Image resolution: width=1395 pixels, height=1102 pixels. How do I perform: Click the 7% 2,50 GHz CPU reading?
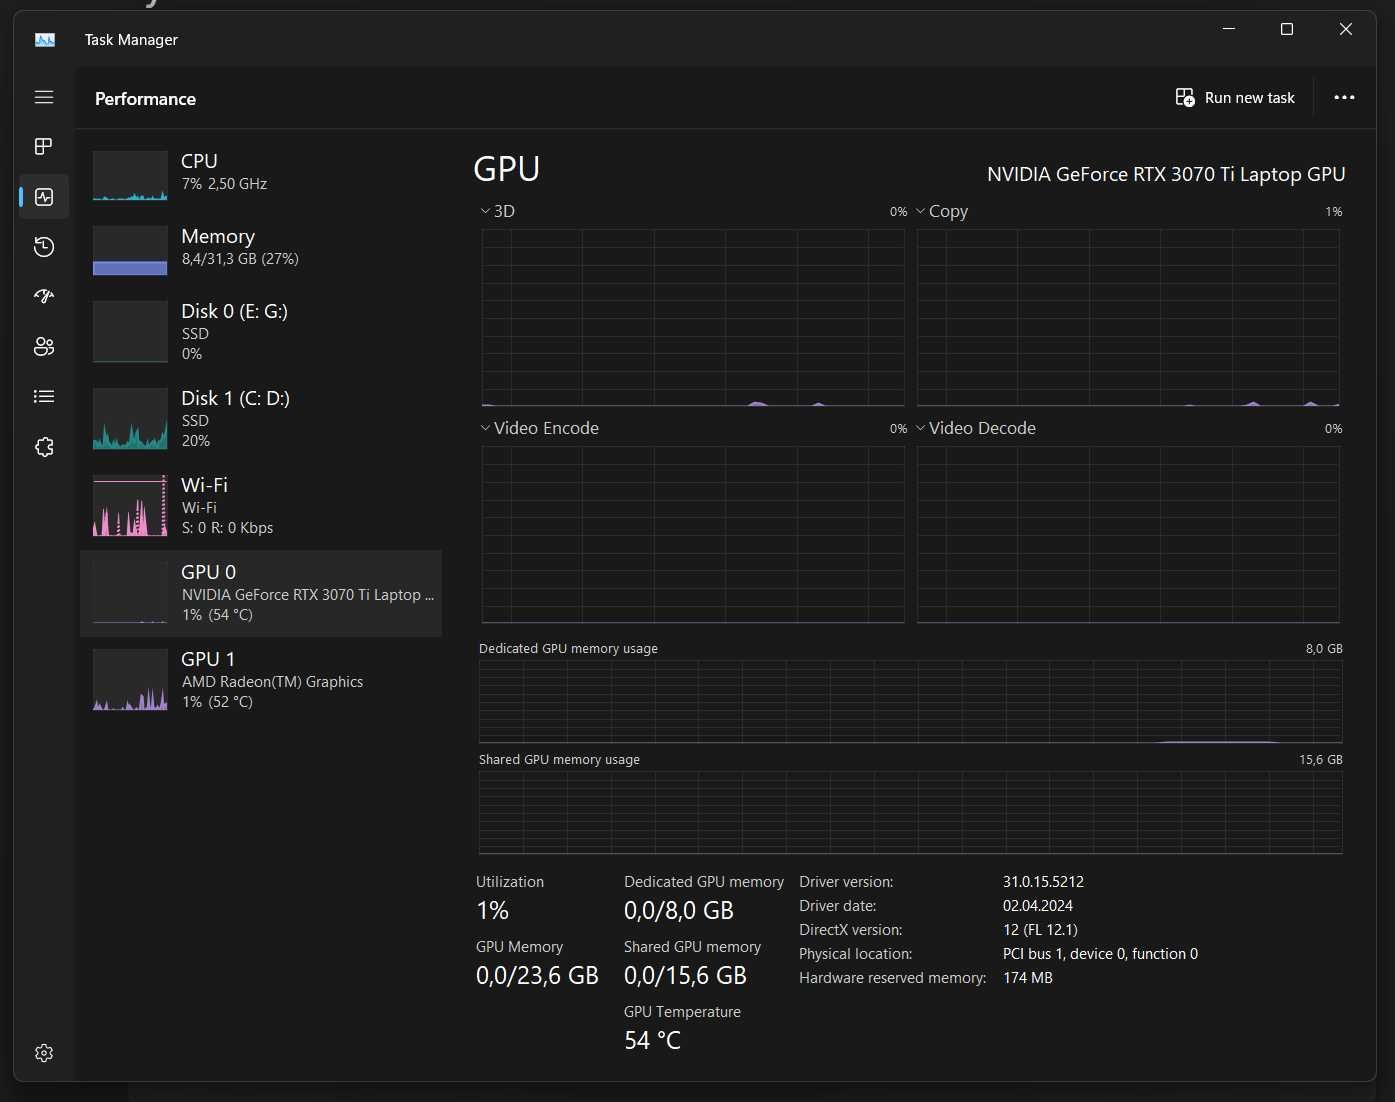[x=224, y=184]
